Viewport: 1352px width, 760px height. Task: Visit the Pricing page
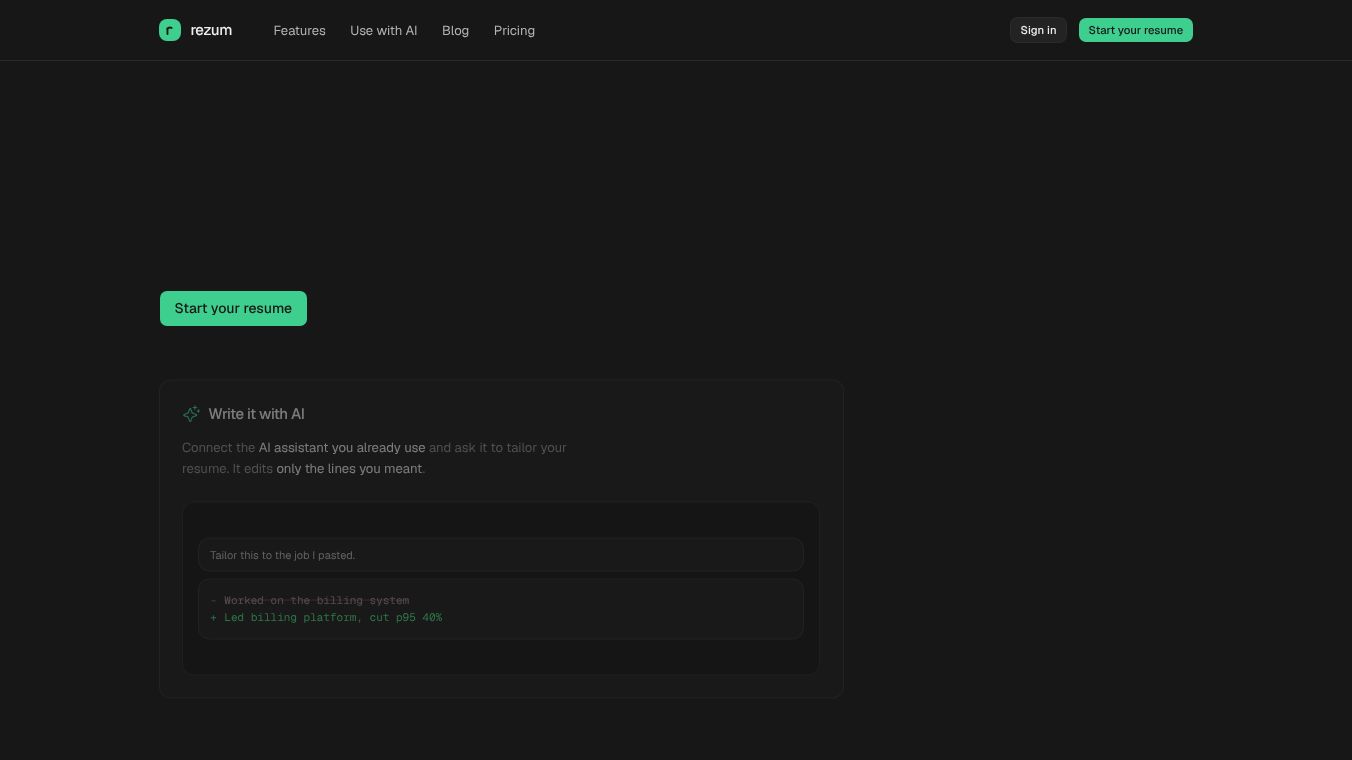pyautogui.click(x=514, y=30)
